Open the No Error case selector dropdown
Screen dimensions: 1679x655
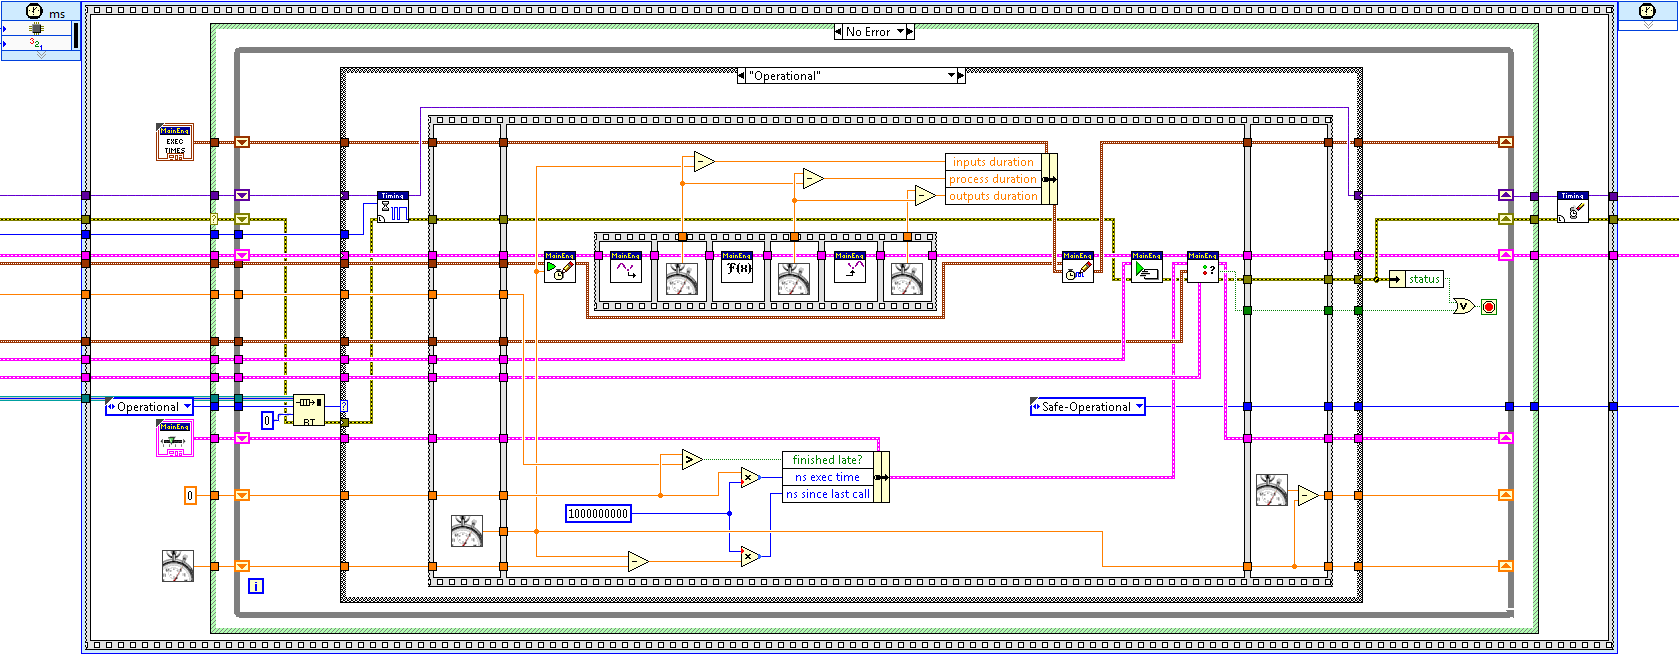[x=900, y=32]
